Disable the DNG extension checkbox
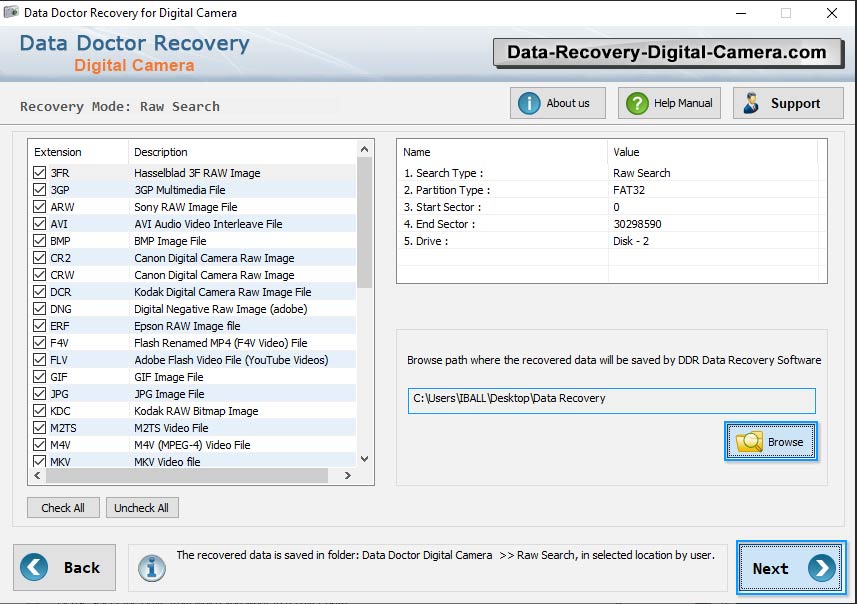The height and width of the screenshot is (604, 857). (39, 309)
